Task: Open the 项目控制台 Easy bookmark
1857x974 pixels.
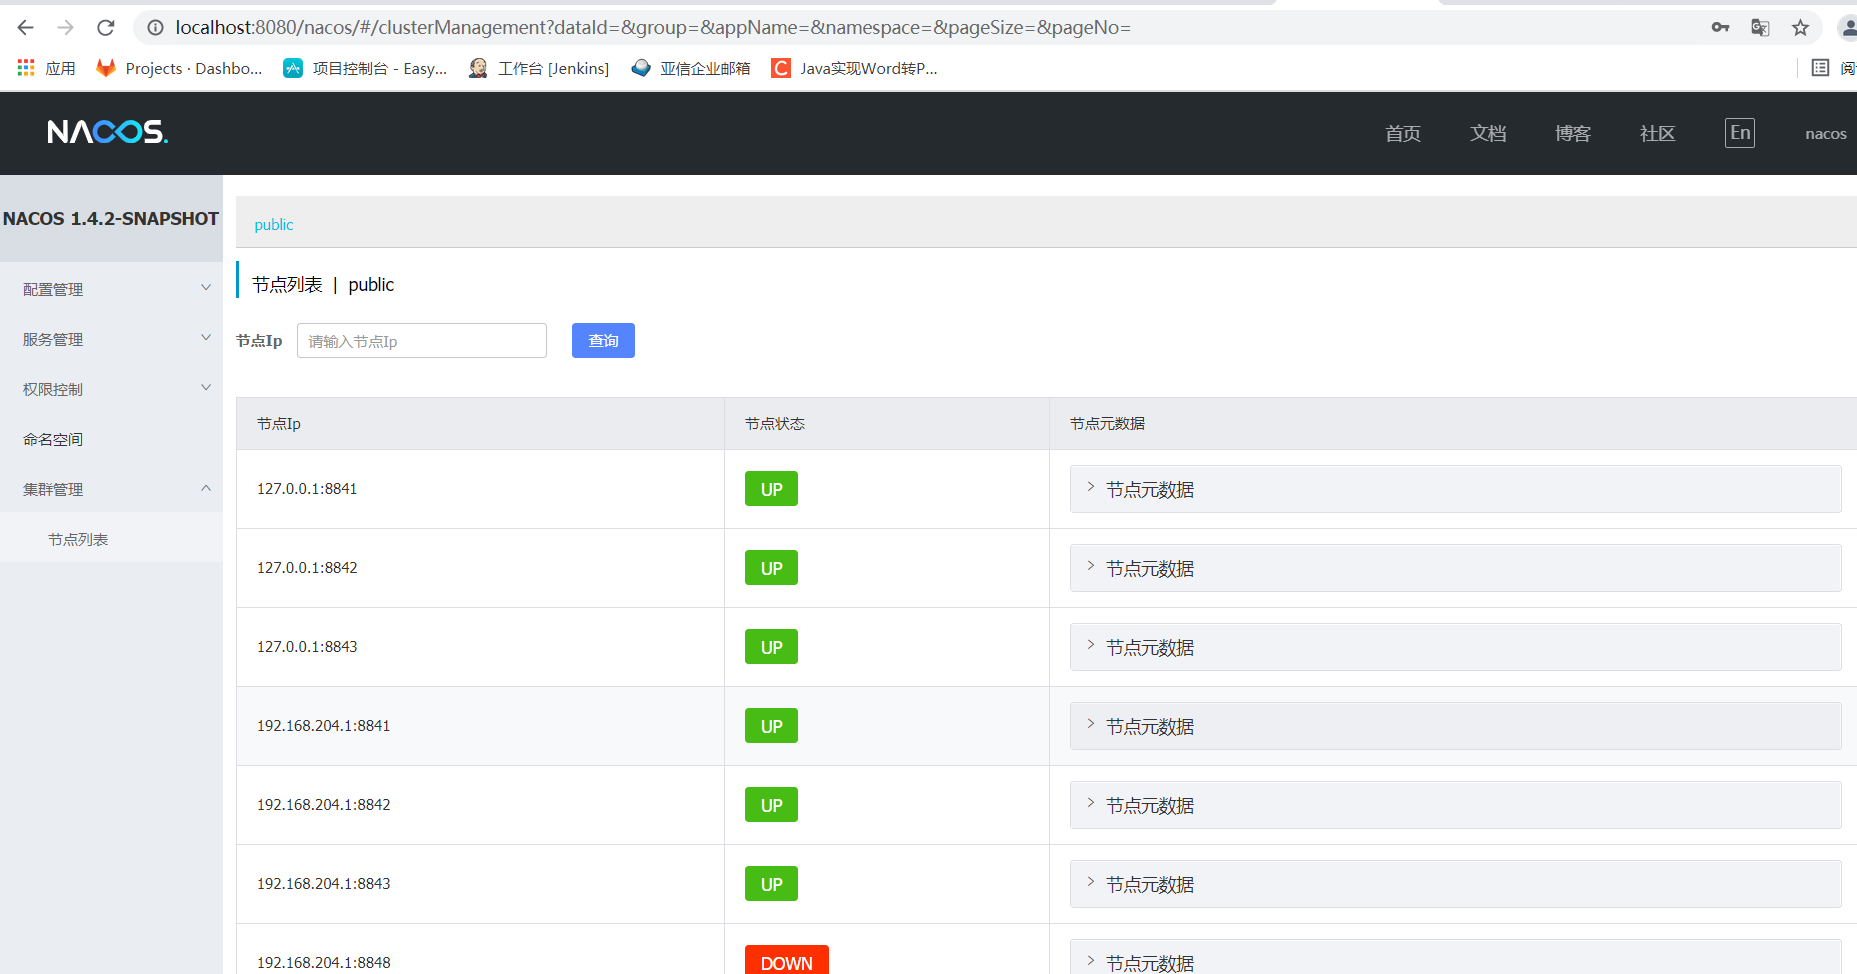Action: 365,68
